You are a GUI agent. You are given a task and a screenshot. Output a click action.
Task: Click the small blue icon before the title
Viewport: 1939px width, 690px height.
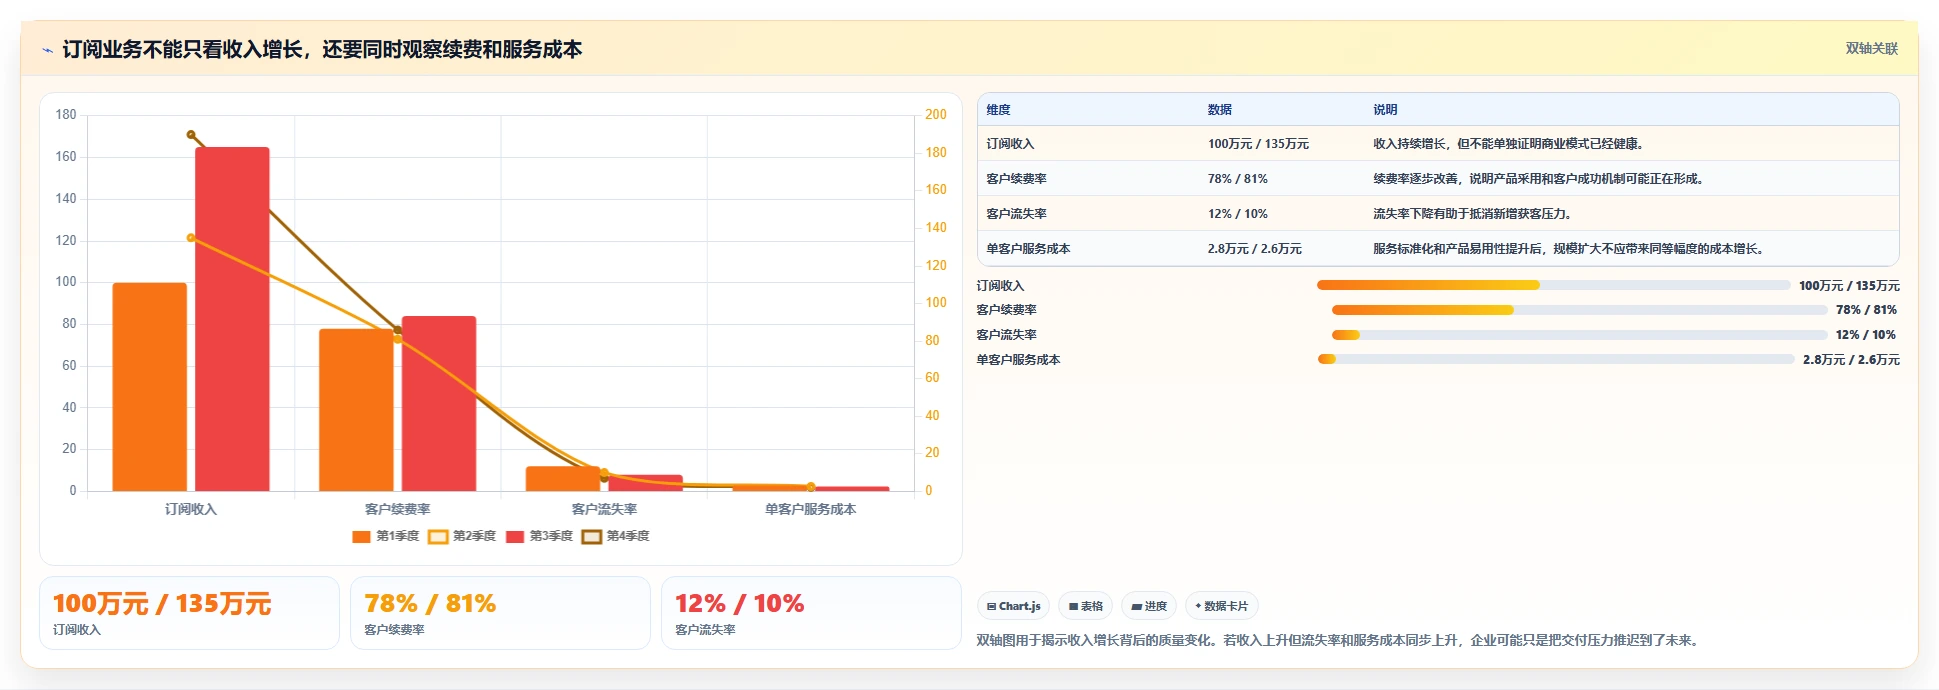(47, 50)
